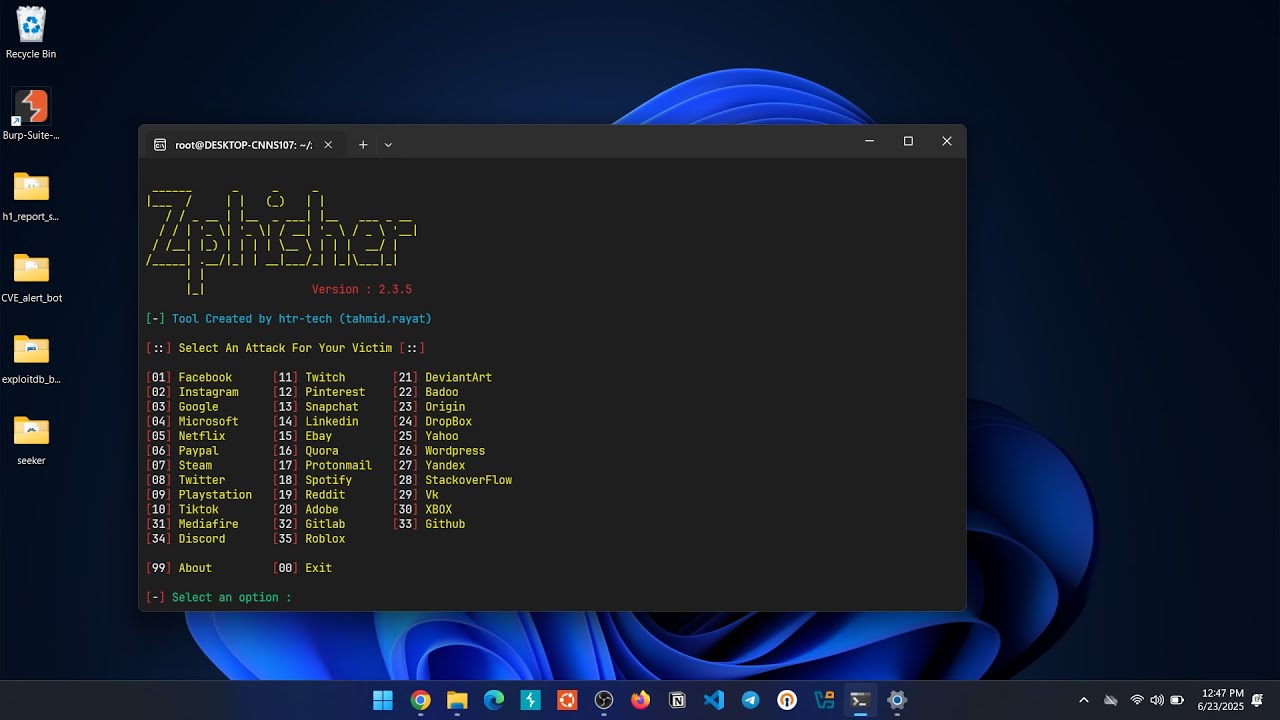Click the '[21] DeviantArt' entry

click(x=442, y=378)
